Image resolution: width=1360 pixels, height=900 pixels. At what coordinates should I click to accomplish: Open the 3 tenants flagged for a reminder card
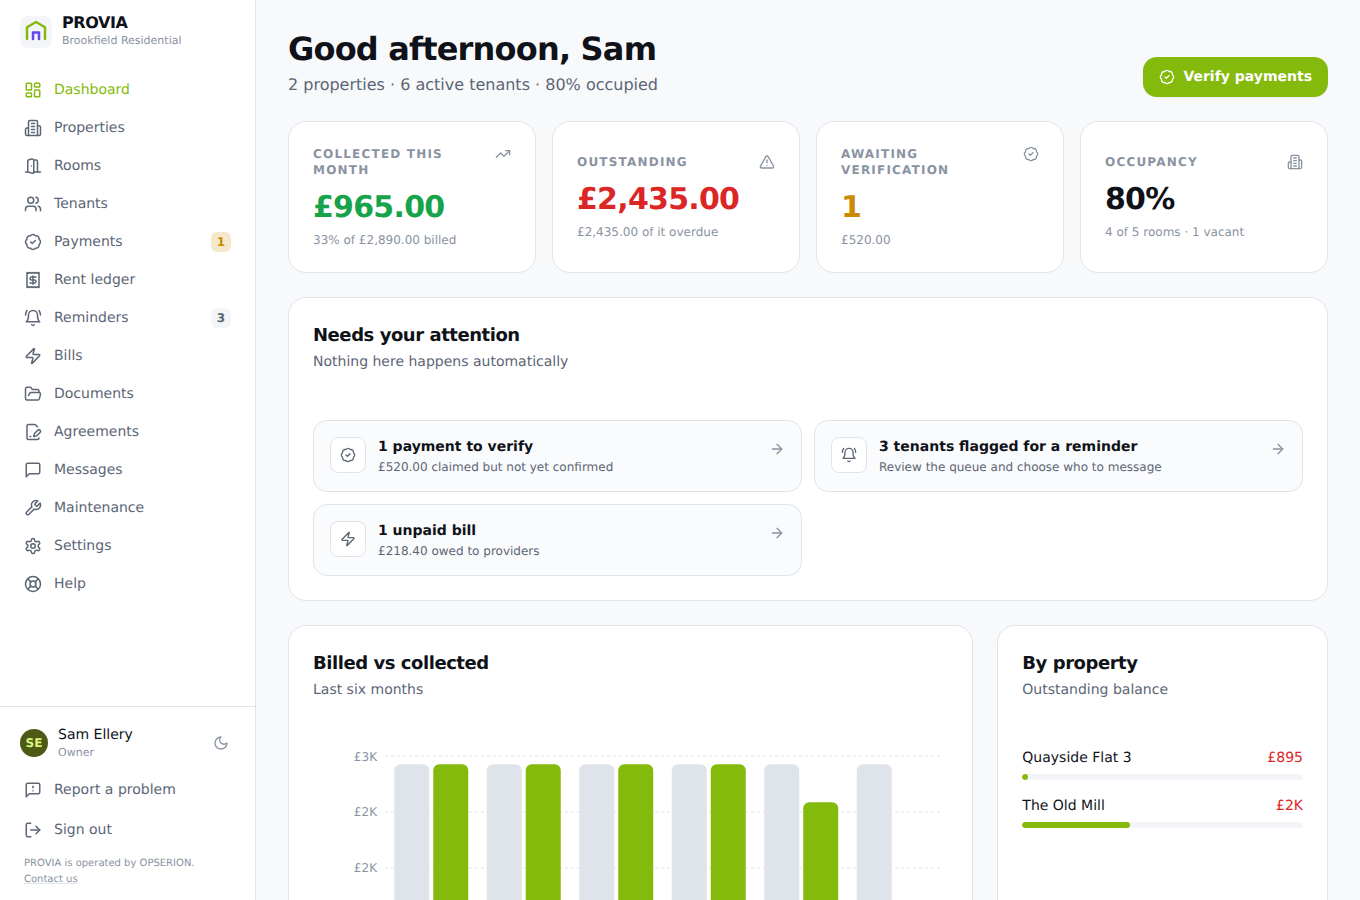[1058, 456]
